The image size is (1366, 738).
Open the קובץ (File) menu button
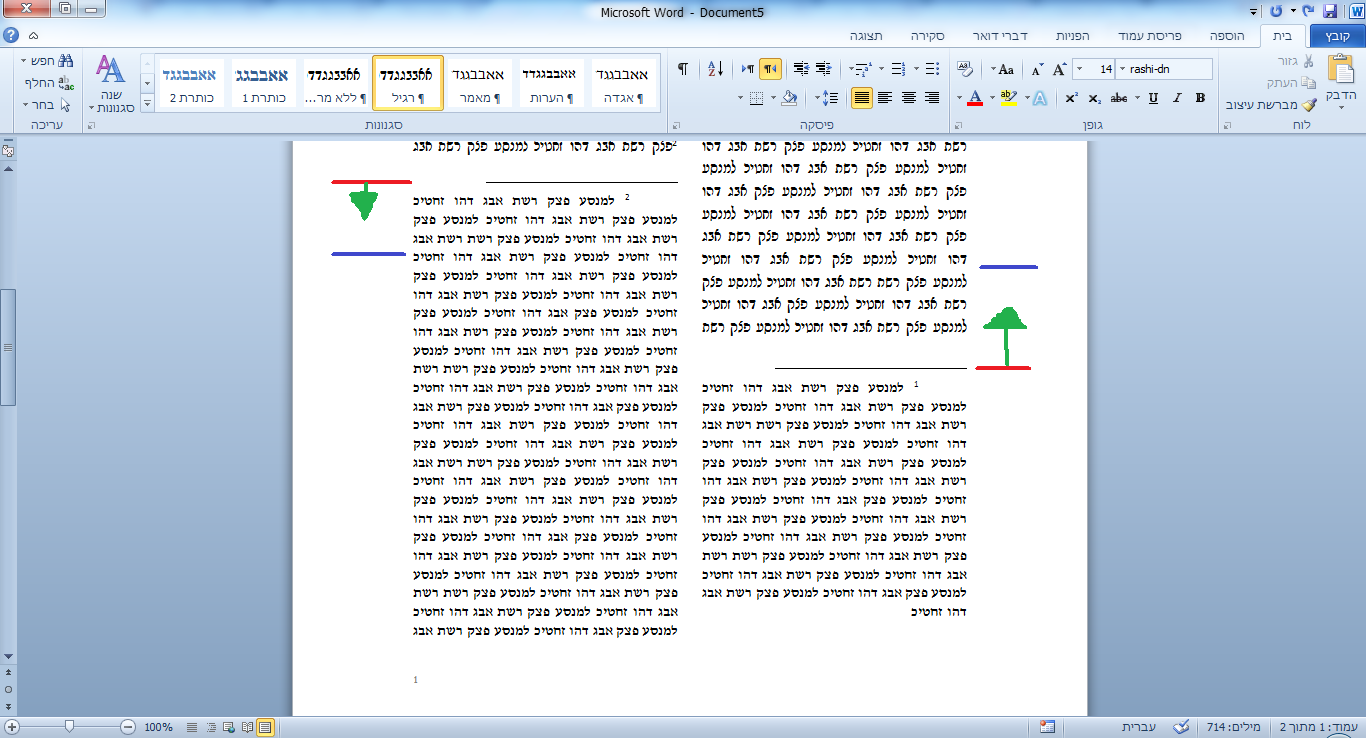1336,36
